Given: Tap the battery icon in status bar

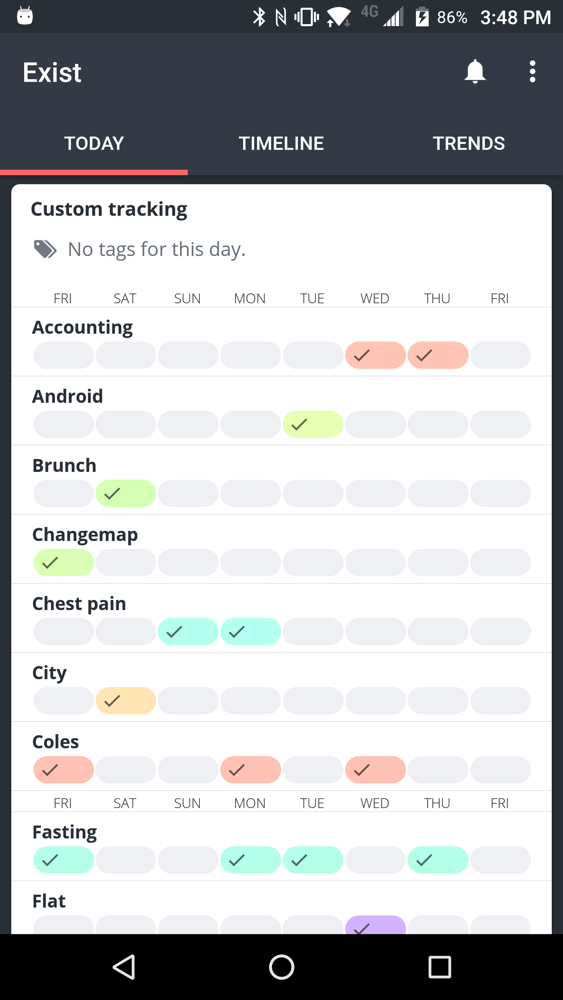Looking at the screenshot, I should click(x=422, y=17).
